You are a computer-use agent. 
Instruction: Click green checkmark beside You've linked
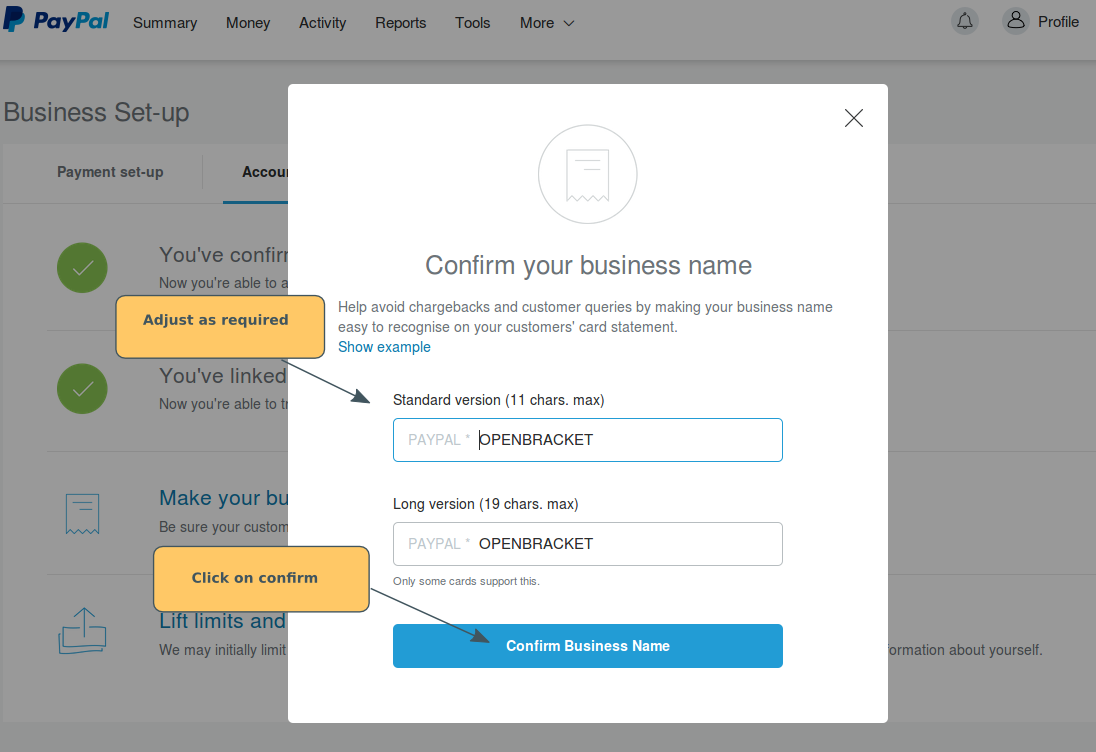pyautogui.click(x=82, y=389)
